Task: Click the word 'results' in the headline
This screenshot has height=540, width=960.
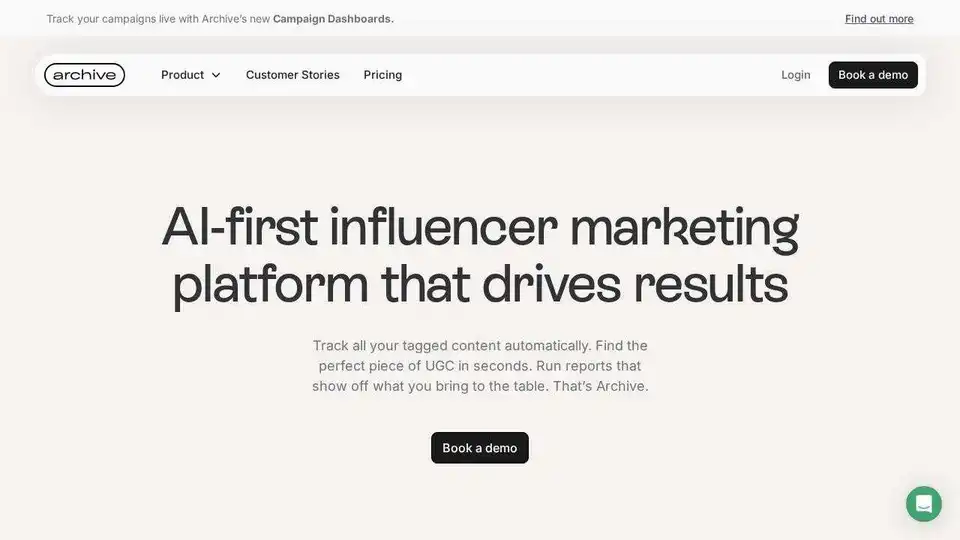Action: point(711,283)
